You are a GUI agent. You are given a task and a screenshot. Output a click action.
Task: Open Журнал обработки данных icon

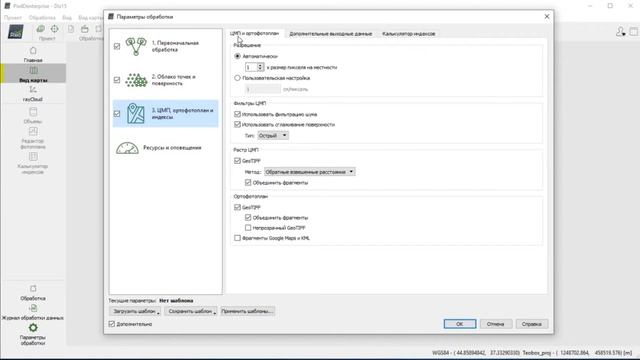(x=33, y=308)
